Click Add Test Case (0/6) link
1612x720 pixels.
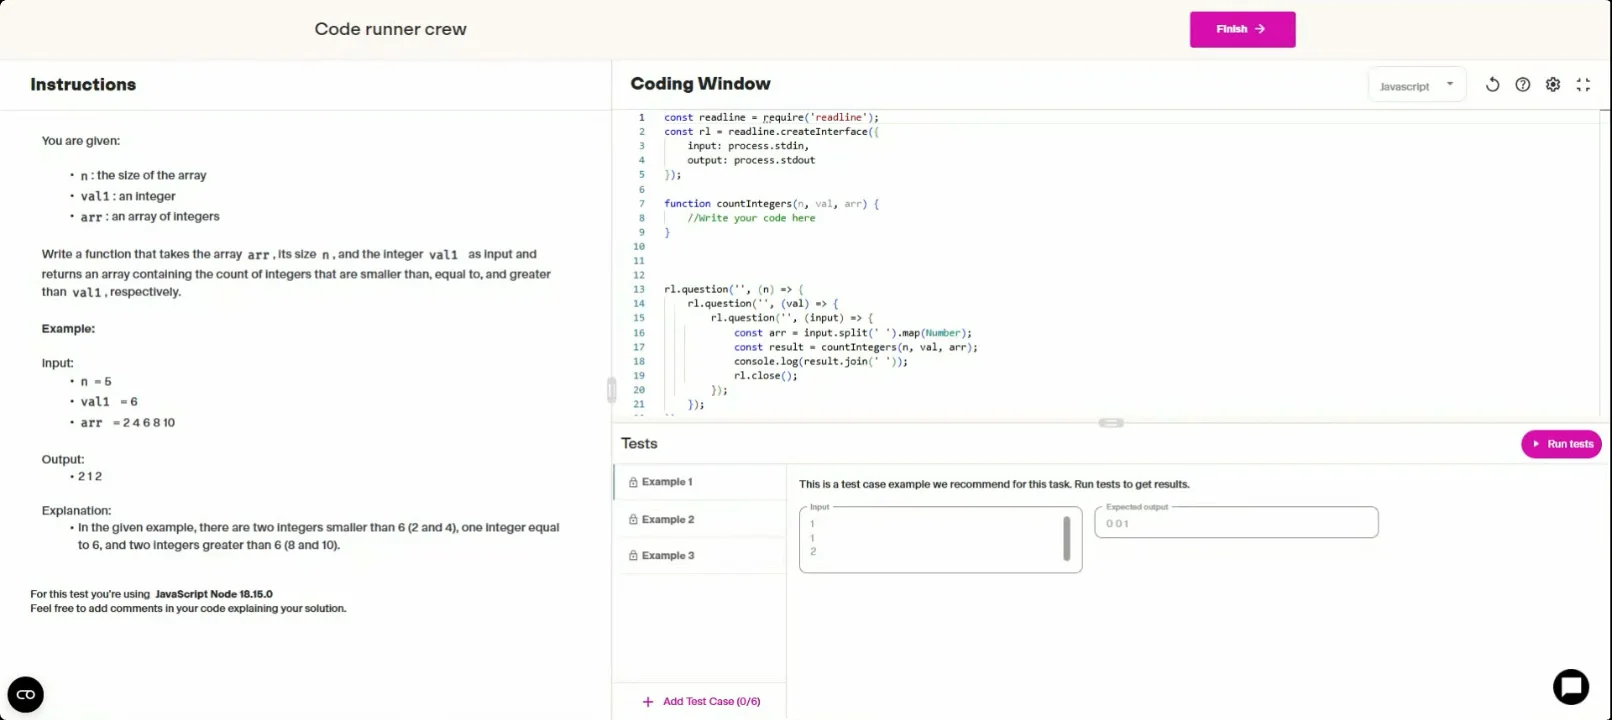(x=711, y=702)
